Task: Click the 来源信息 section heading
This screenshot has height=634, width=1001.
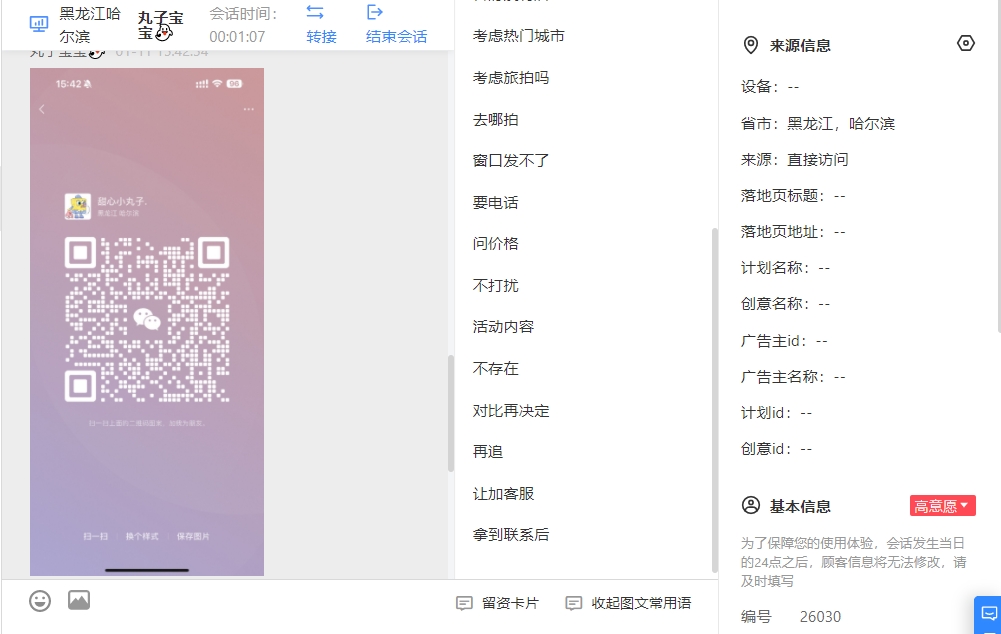Action: point(800,45)
